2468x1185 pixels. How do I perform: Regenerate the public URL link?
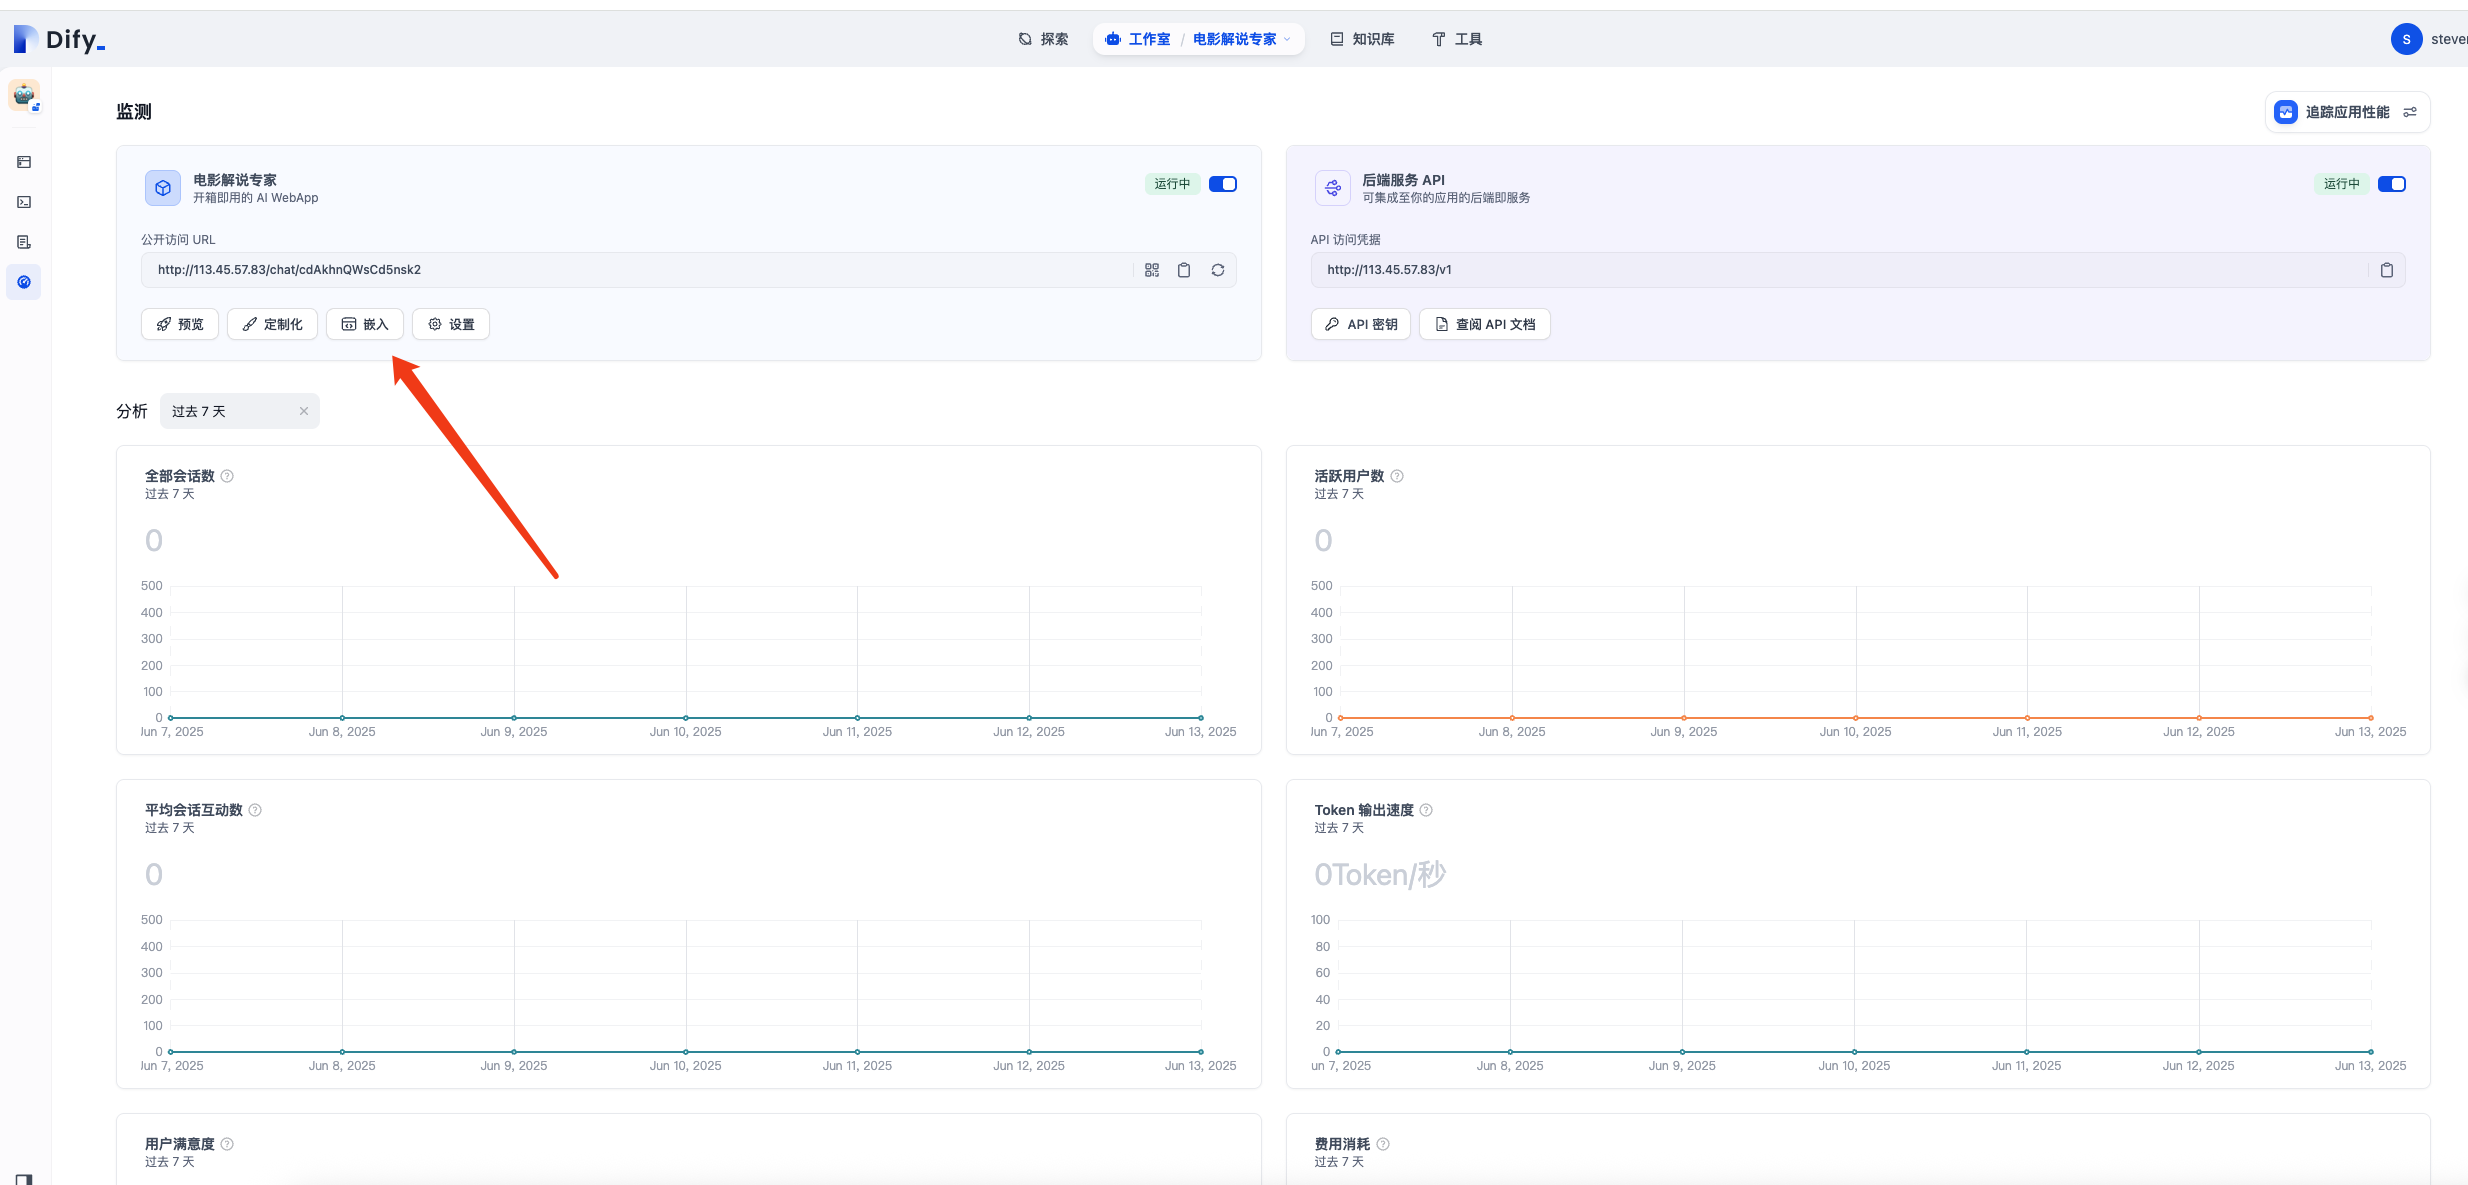[x=1218, y=270]
